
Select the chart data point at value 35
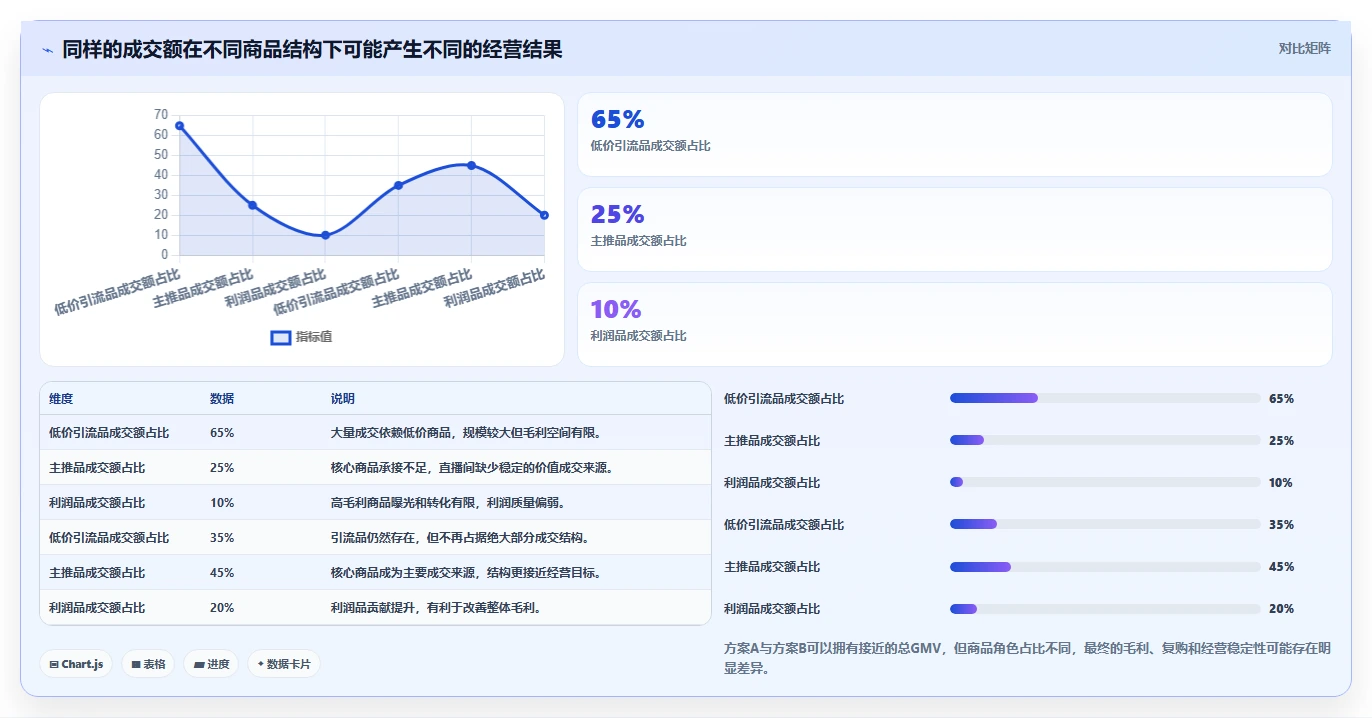pyautogui.click(x=398, y=185)
